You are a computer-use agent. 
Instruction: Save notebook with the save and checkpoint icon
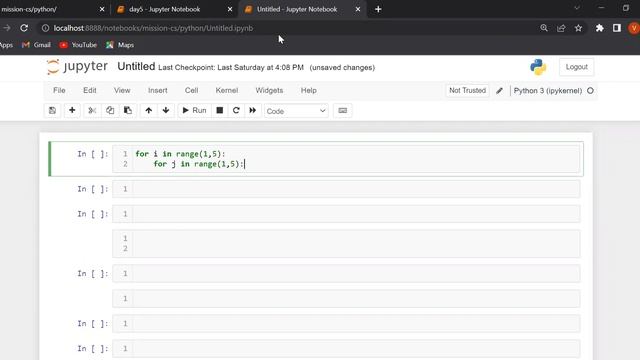tap(52, 111)
